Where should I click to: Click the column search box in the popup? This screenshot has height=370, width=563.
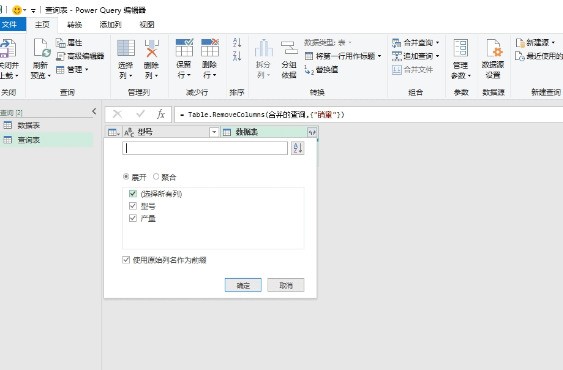point(205,148)
